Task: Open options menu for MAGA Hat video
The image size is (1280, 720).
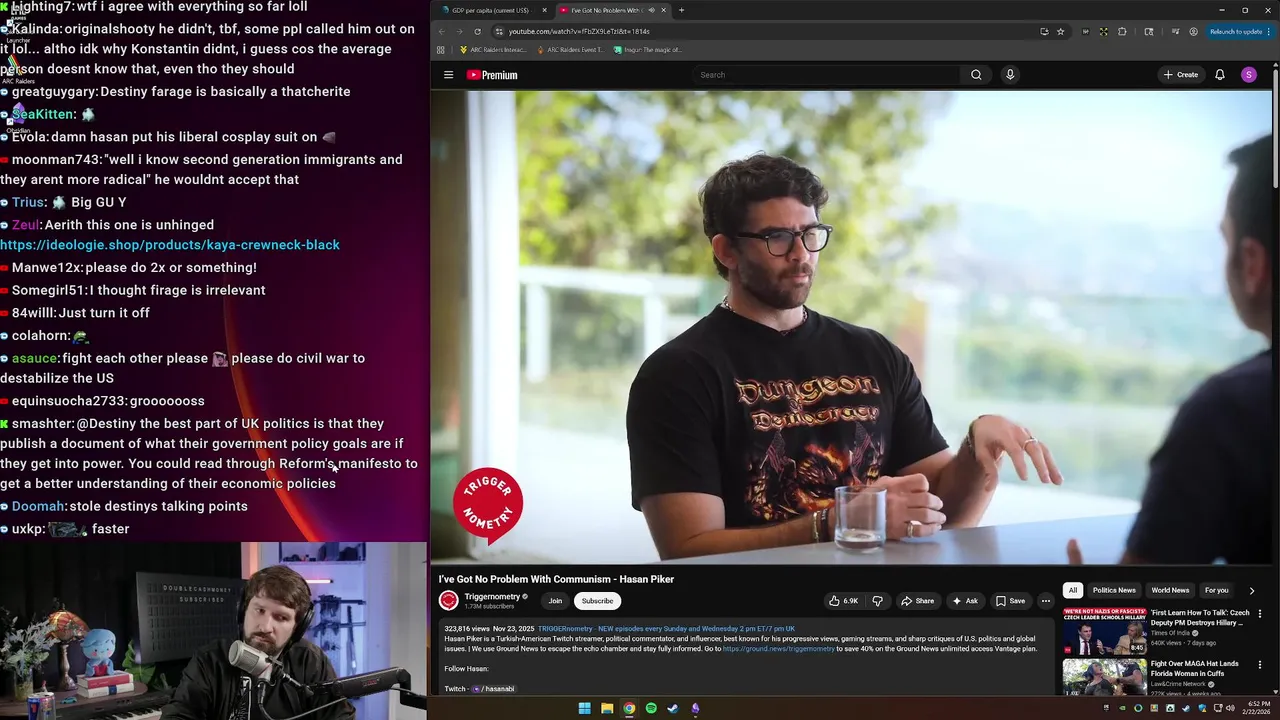Action: point(1259,664)
